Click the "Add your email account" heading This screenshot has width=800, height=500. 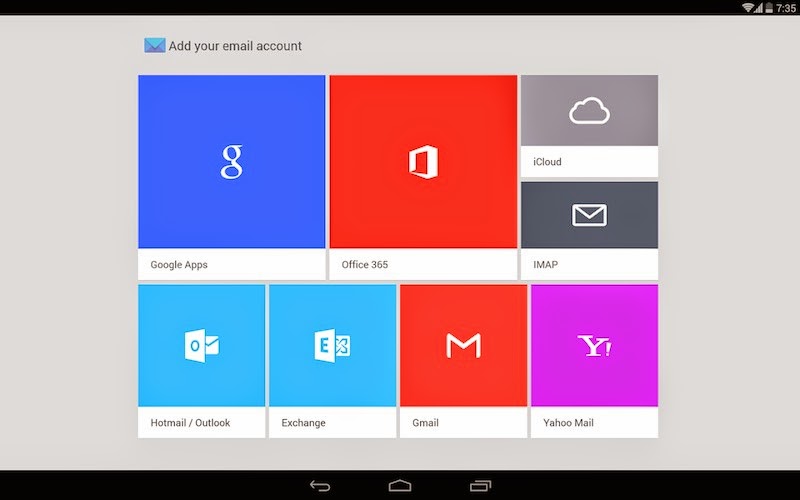tap(235, 46)
